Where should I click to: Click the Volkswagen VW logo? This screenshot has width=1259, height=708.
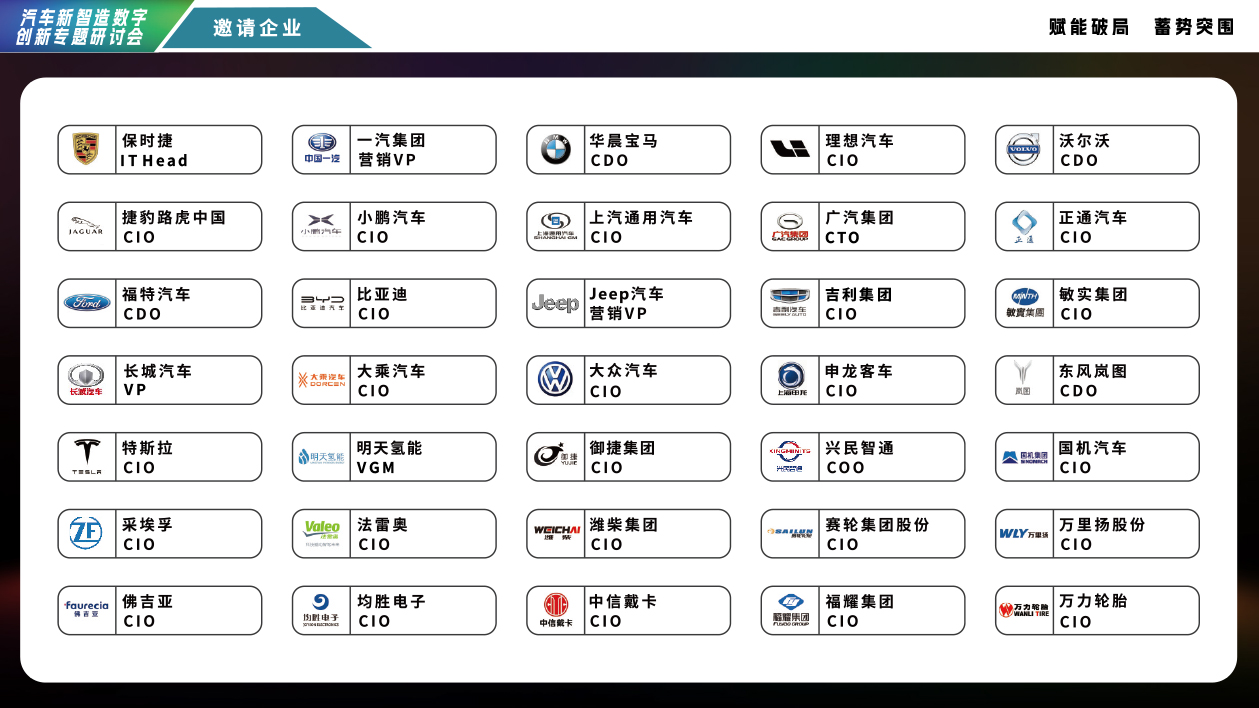(556, 380)
